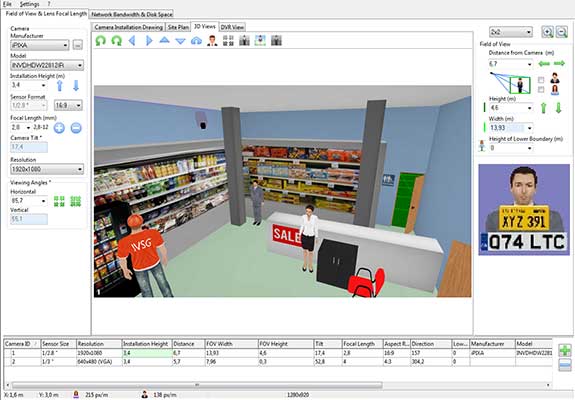Viewport: 575px width, 400px height.
Task: Rotate the 3D view counterclockwise
Action: coord(100,41)
